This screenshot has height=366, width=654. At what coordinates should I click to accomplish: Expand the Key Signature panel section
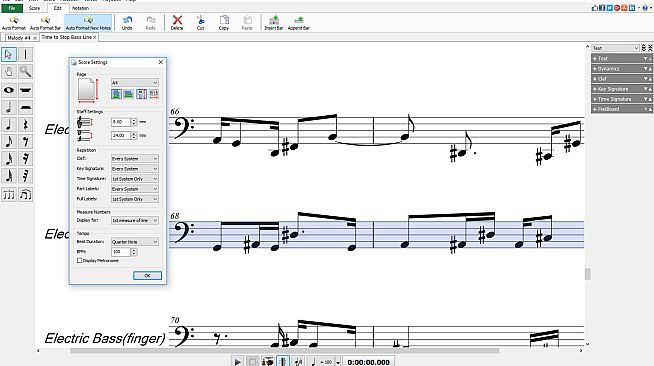[621, 89]
